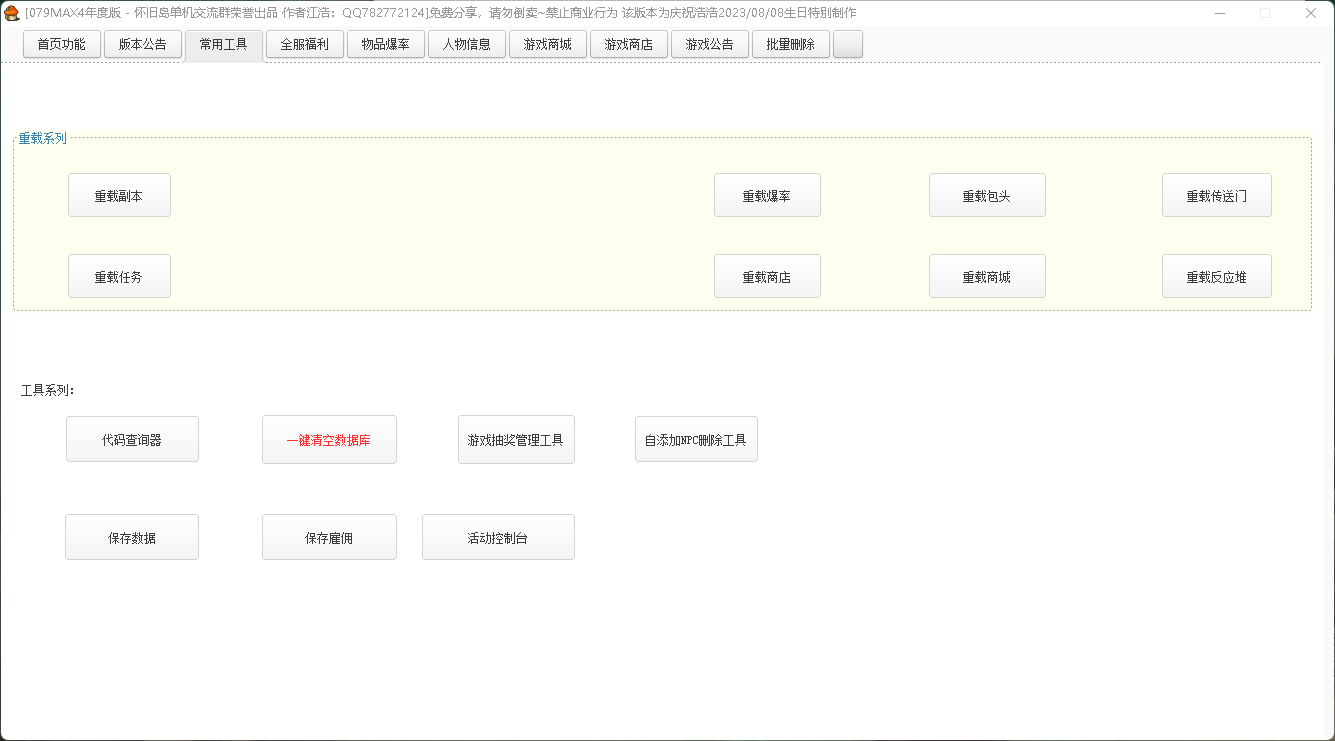Click the application icon in title bar
Image resolution: width=1335 pixels, height=741 pixels.
12,13
